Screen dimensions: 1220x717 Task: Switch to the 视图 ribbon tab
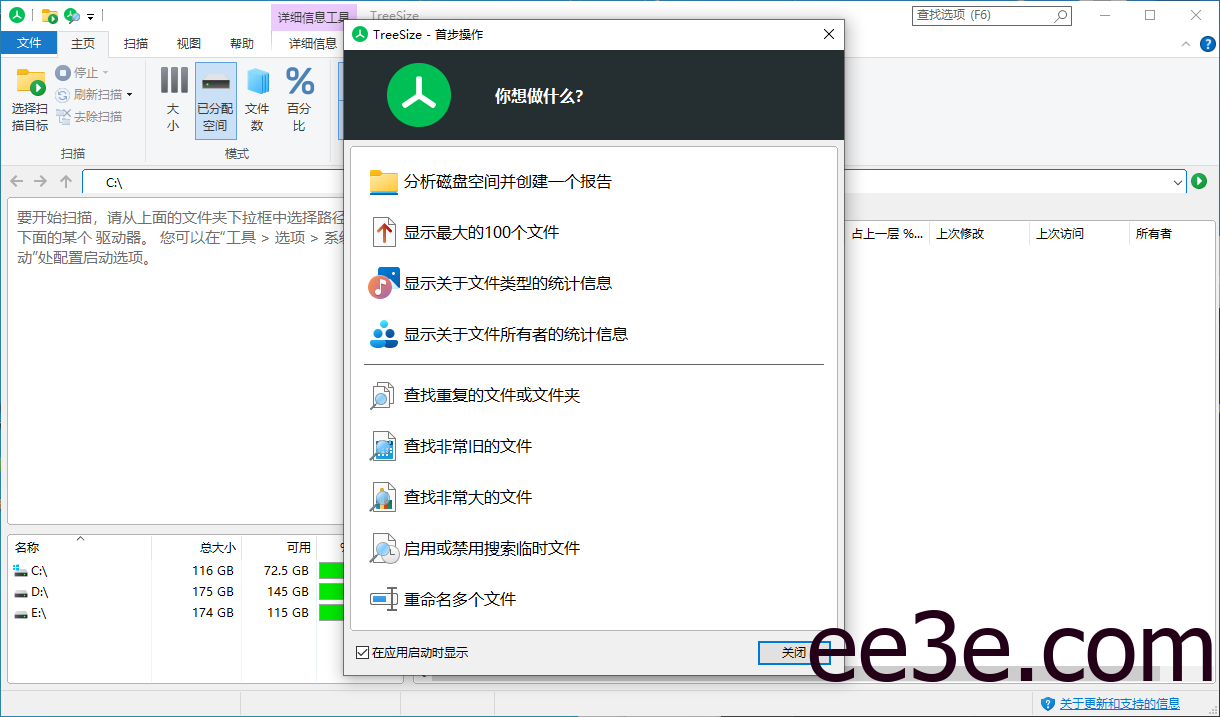click(x=188, y=43)
